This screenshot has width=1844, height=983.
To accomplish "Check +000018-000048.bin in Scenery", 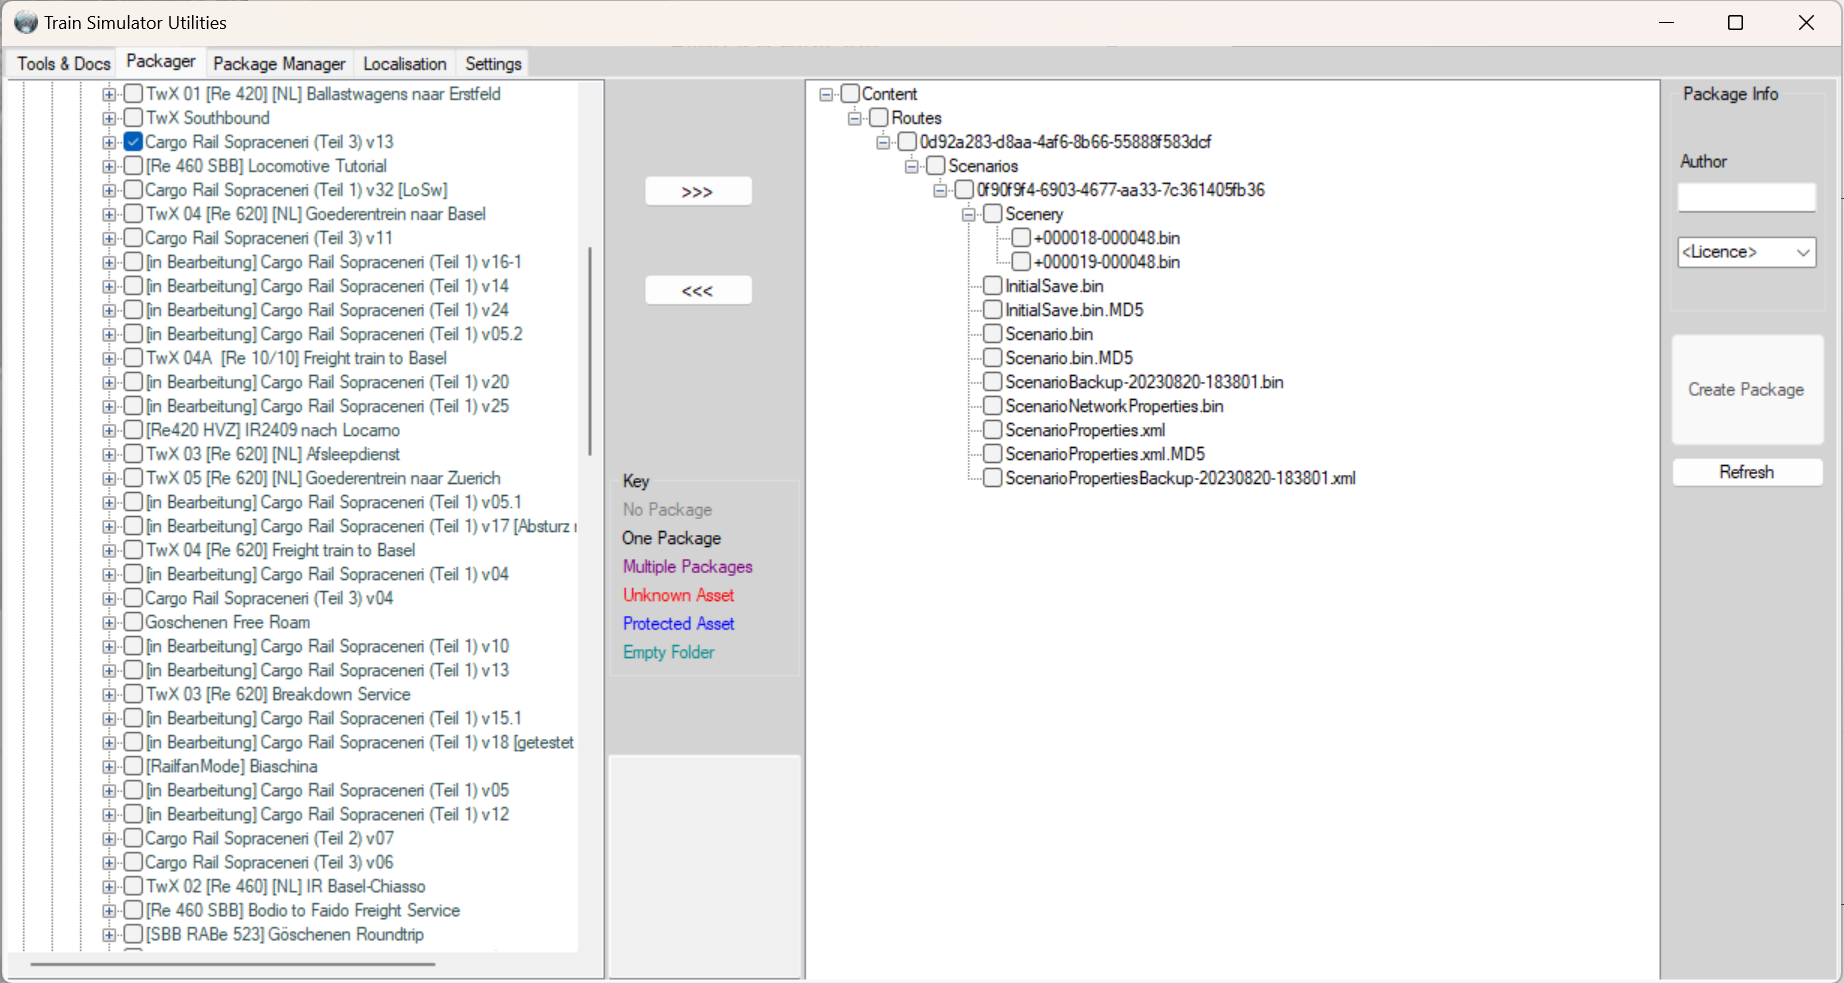I will (x=1021, y=238).
